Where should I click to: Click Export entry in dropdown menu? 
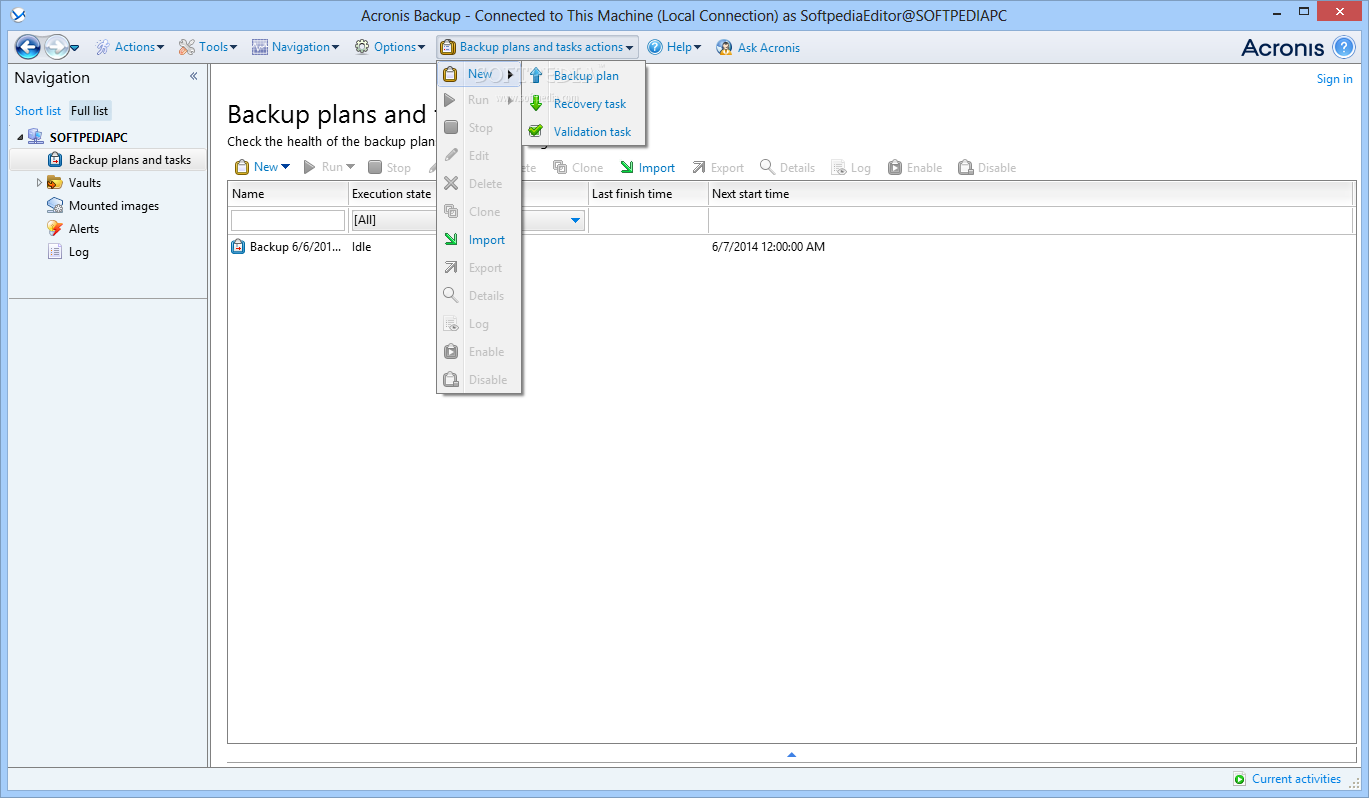[x=479, y=268]
